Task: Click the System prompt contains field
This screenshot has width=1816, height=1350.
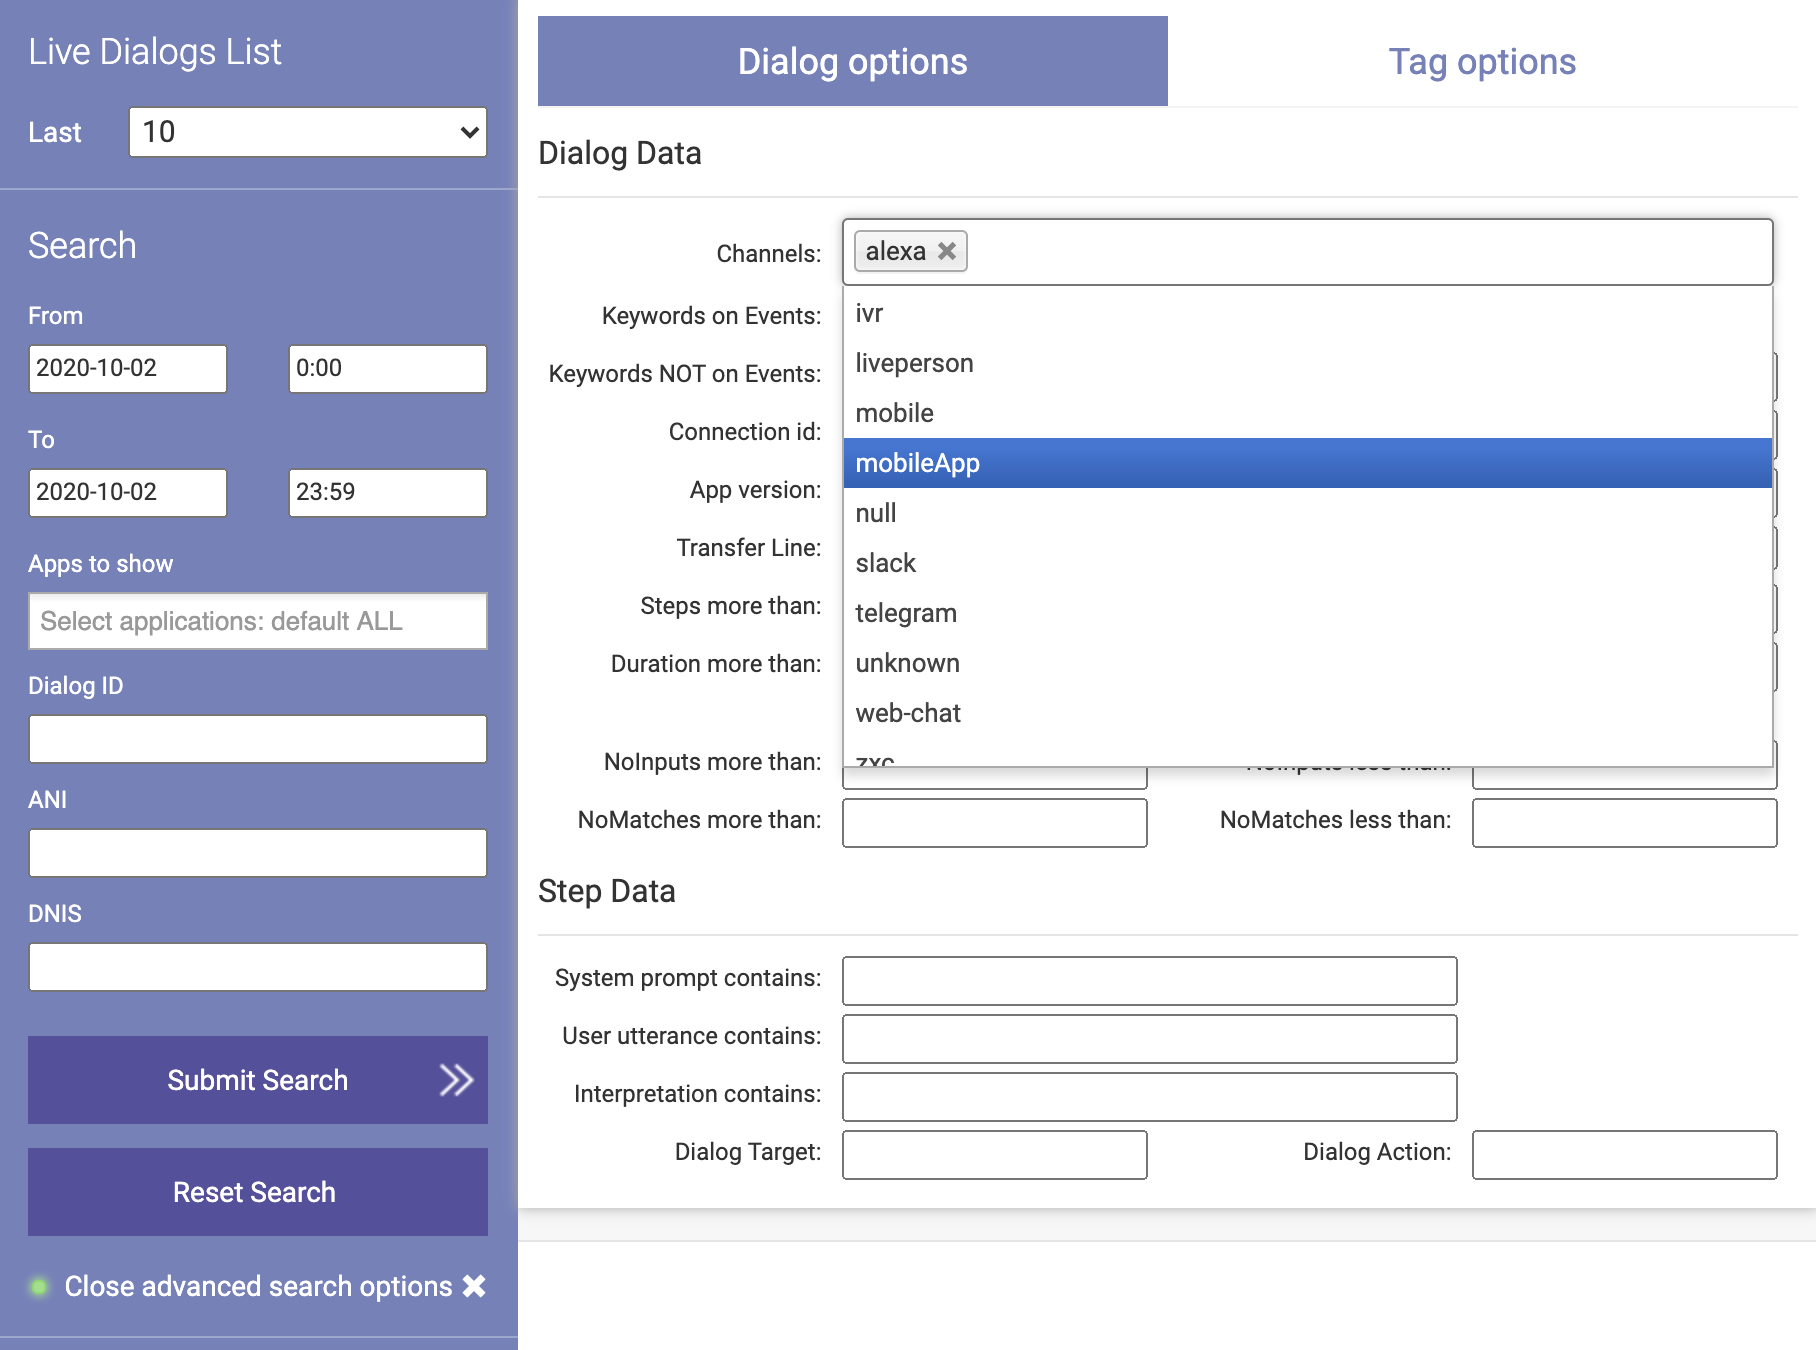Action: pyautogui.click(x=1149, y=981)
